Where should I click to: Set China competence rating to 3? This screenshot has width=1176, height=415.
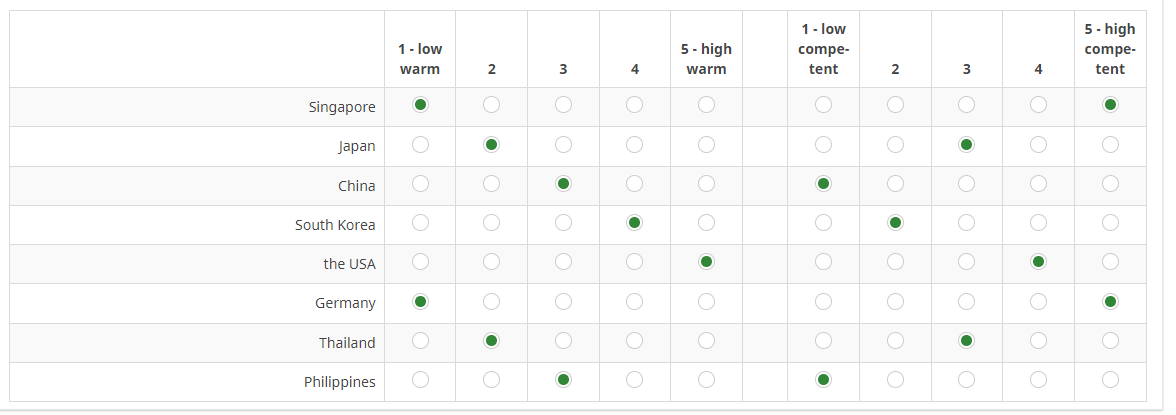967,183
